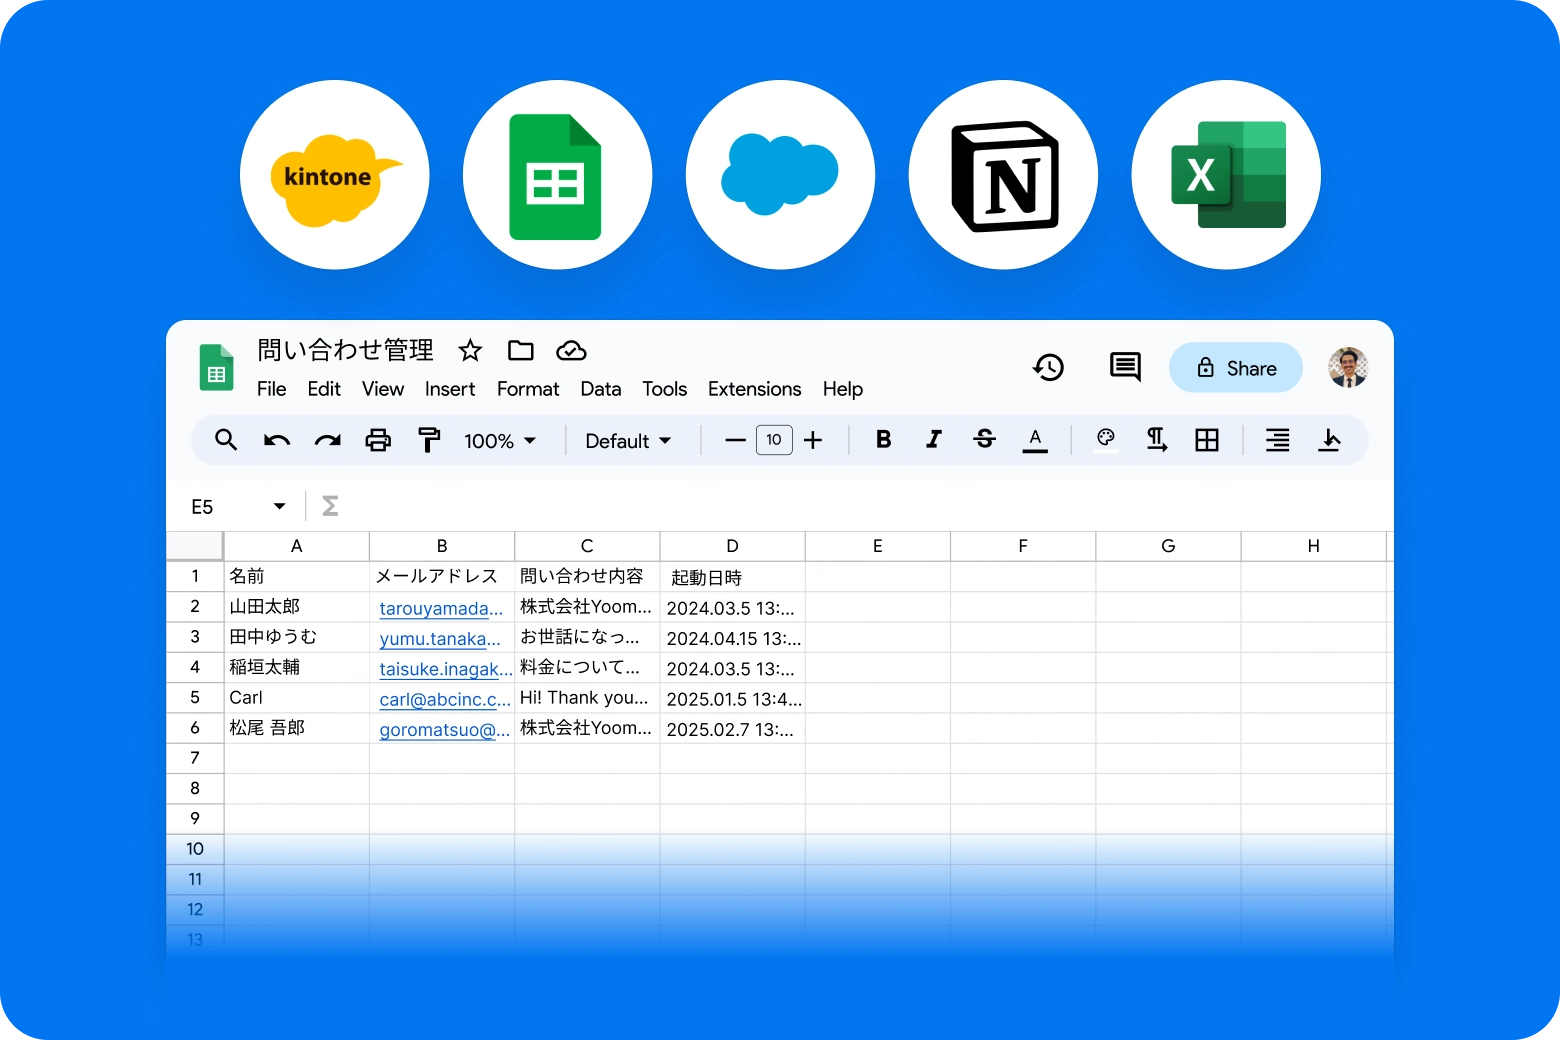This screenshot has height=1040, width=1560.
Task: Expand the E5 name box dropdown
Action: point(279,507)
